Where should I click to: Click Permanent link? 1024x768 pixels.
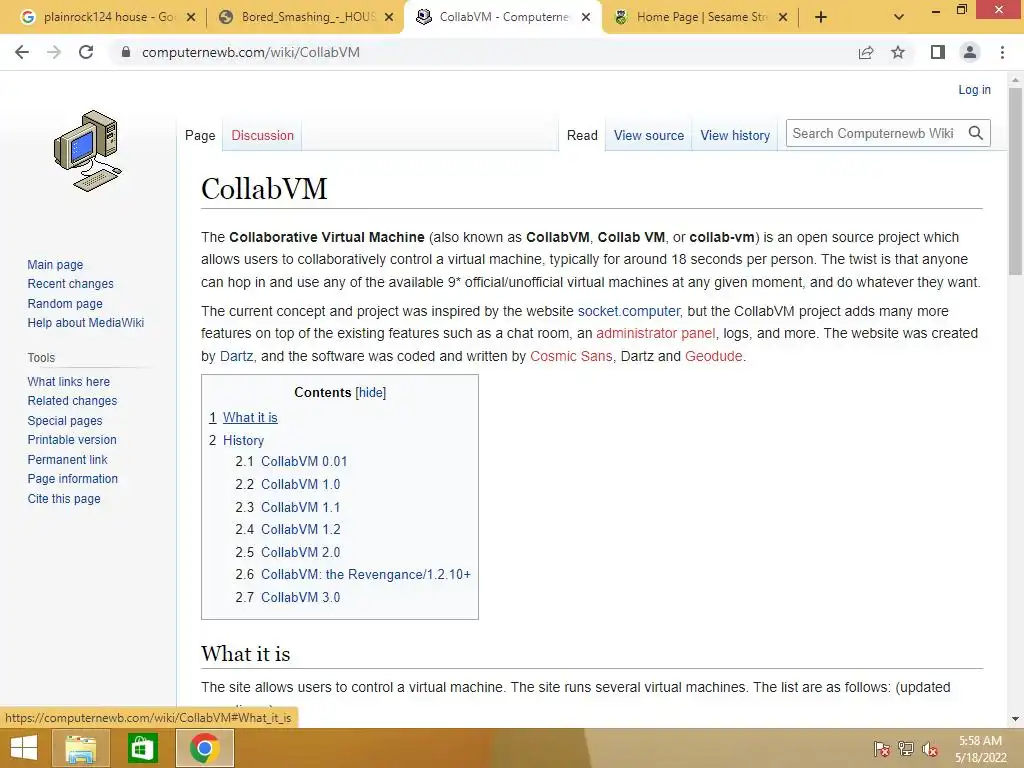67,459
